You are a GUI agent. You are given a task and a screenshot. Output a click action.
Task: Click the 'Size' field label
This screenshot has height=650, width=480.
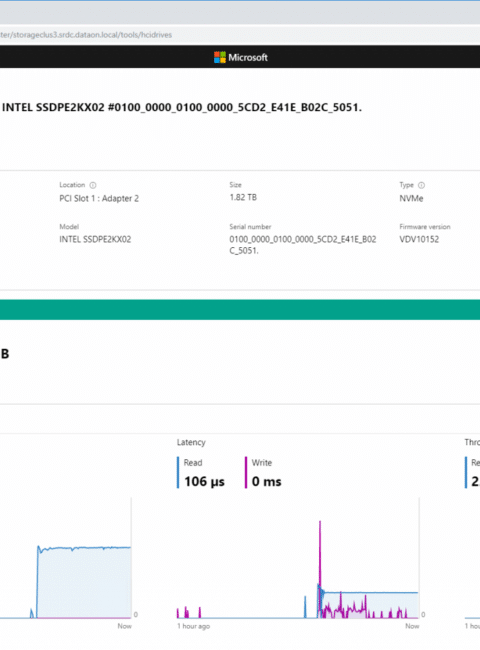(x=235, y=185)
